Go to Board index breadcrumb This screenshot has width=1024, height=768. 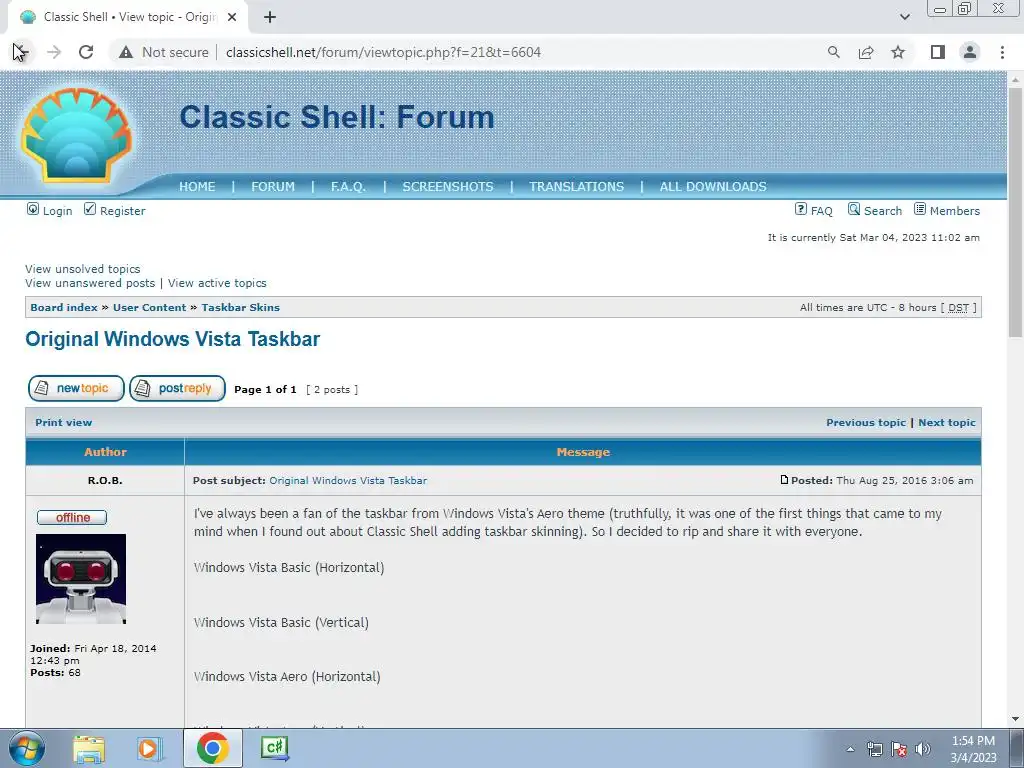tap(64, 308)
